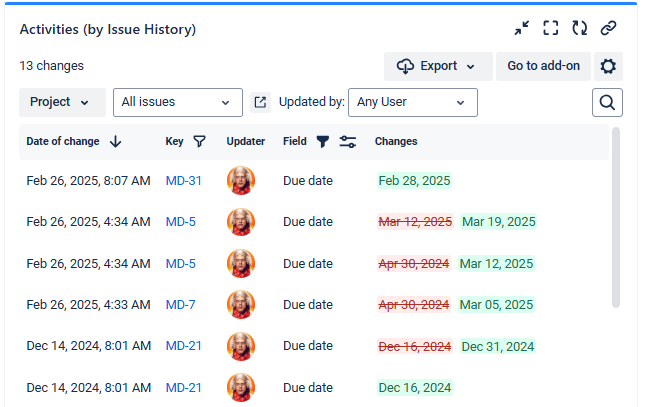
Task: Select the Mar 05, 2025 new value
Action: [496, 305]
